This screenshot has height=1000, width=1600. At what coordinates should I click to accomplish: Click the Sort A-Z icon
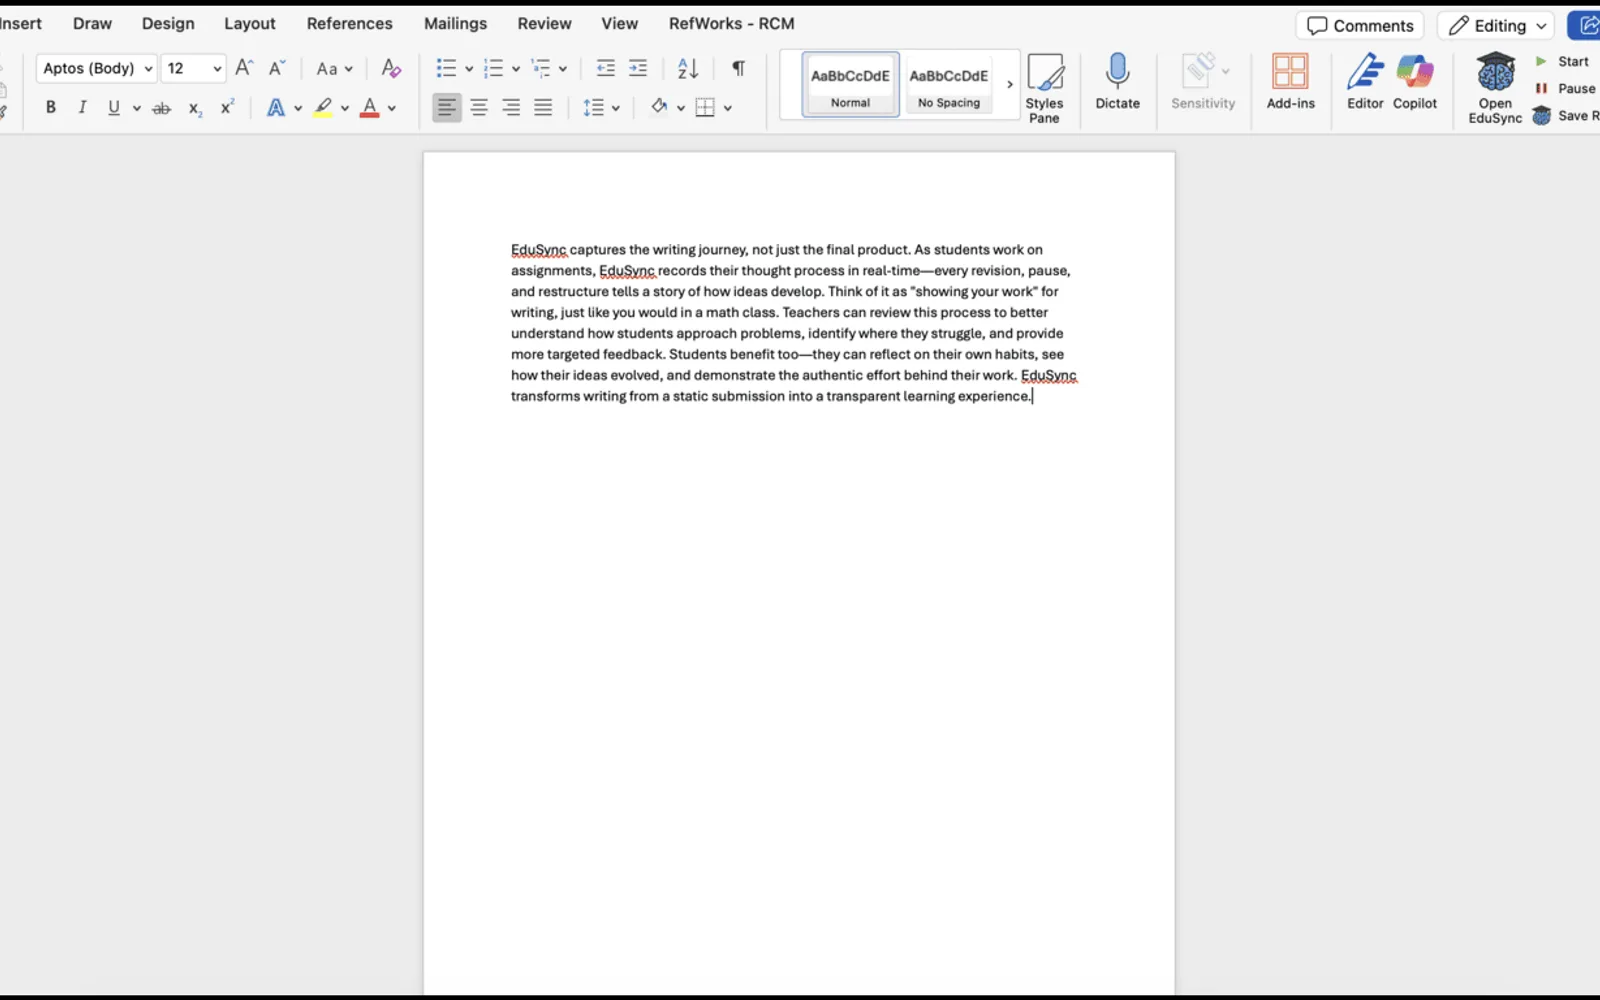688,68
